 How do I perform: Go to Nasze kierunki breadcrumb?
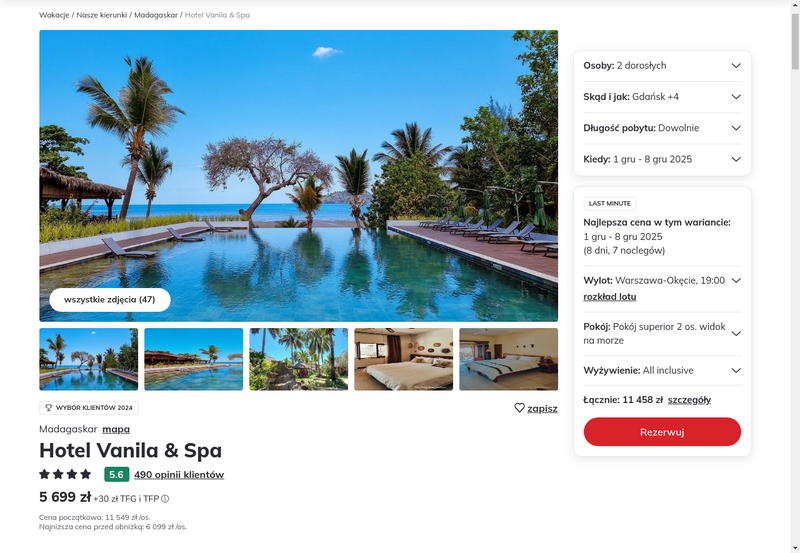(102, 15)
